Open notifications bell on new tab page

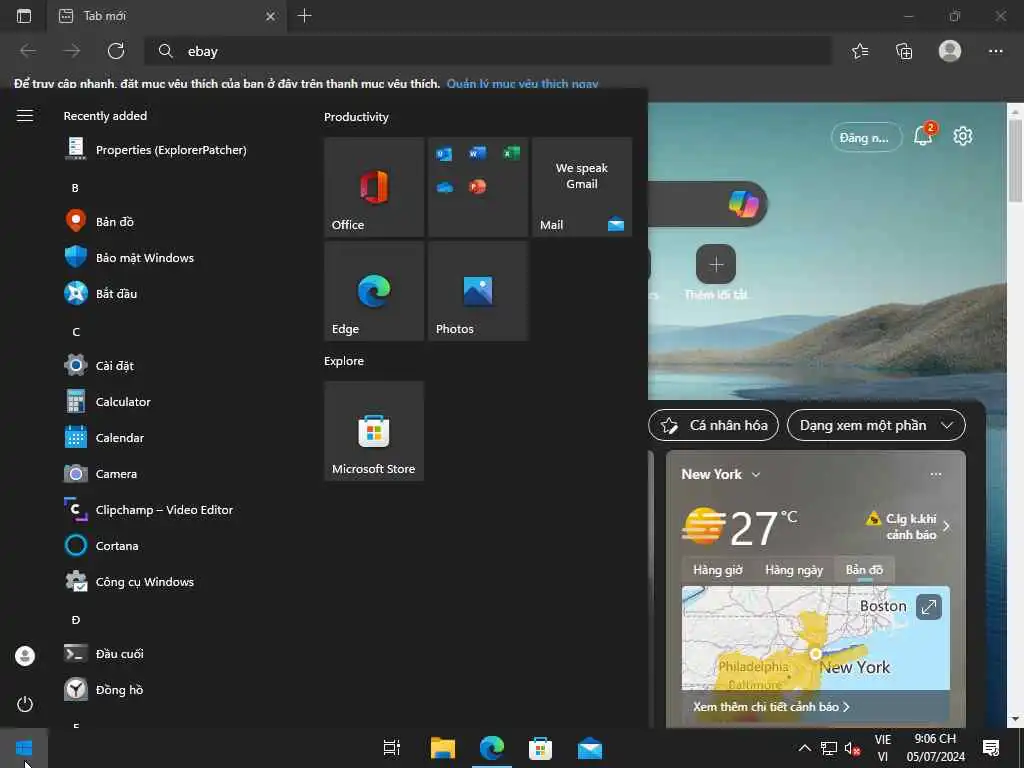[923, 135]
